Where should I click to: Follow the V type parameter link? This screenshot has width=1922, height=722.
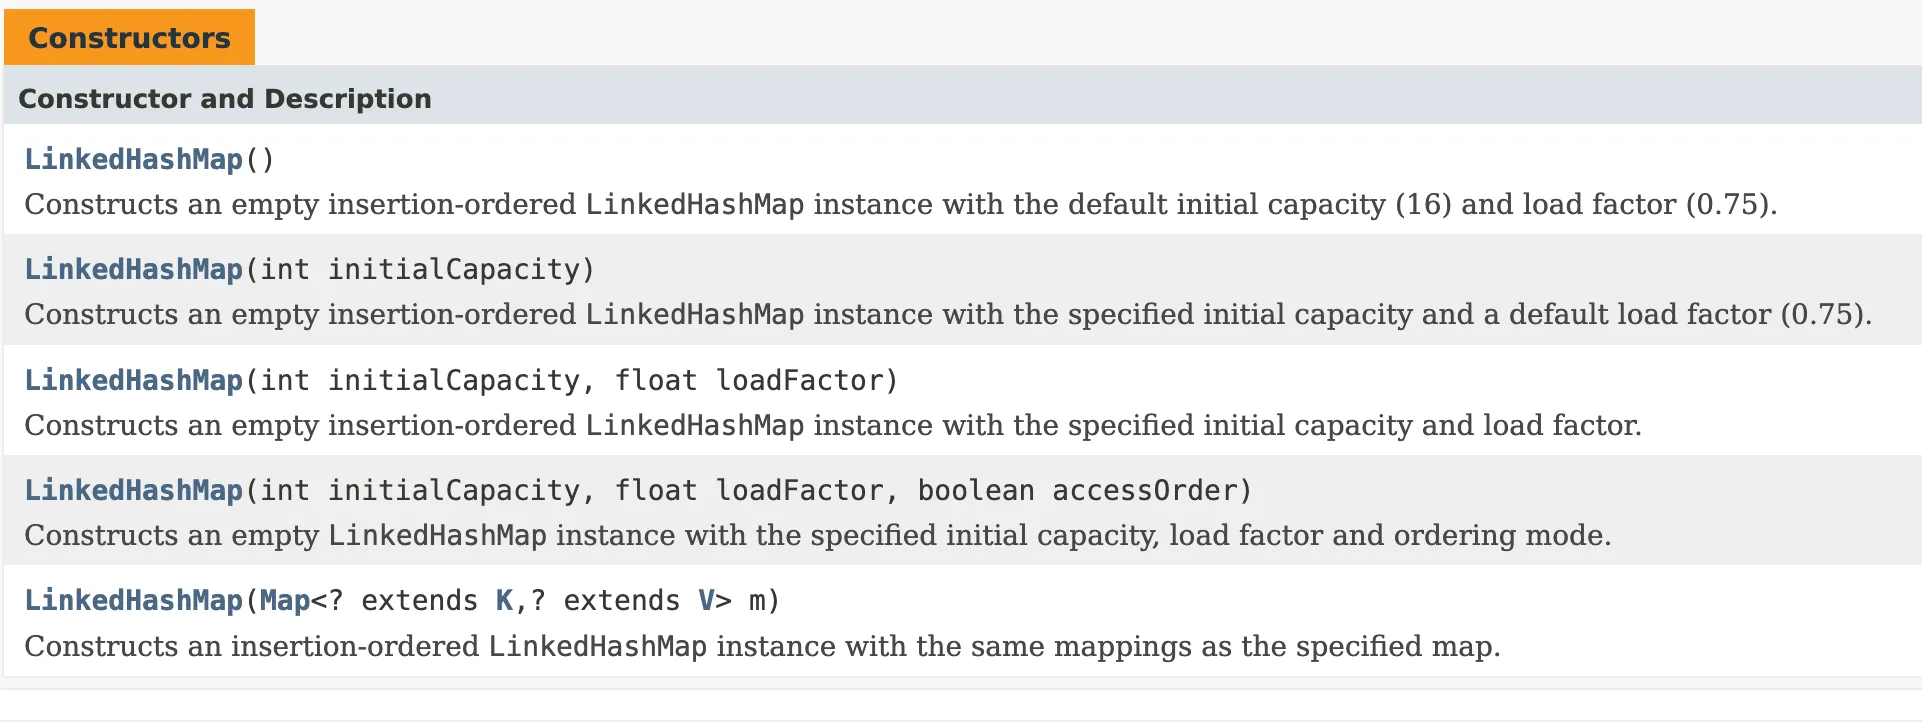(706, 600)
